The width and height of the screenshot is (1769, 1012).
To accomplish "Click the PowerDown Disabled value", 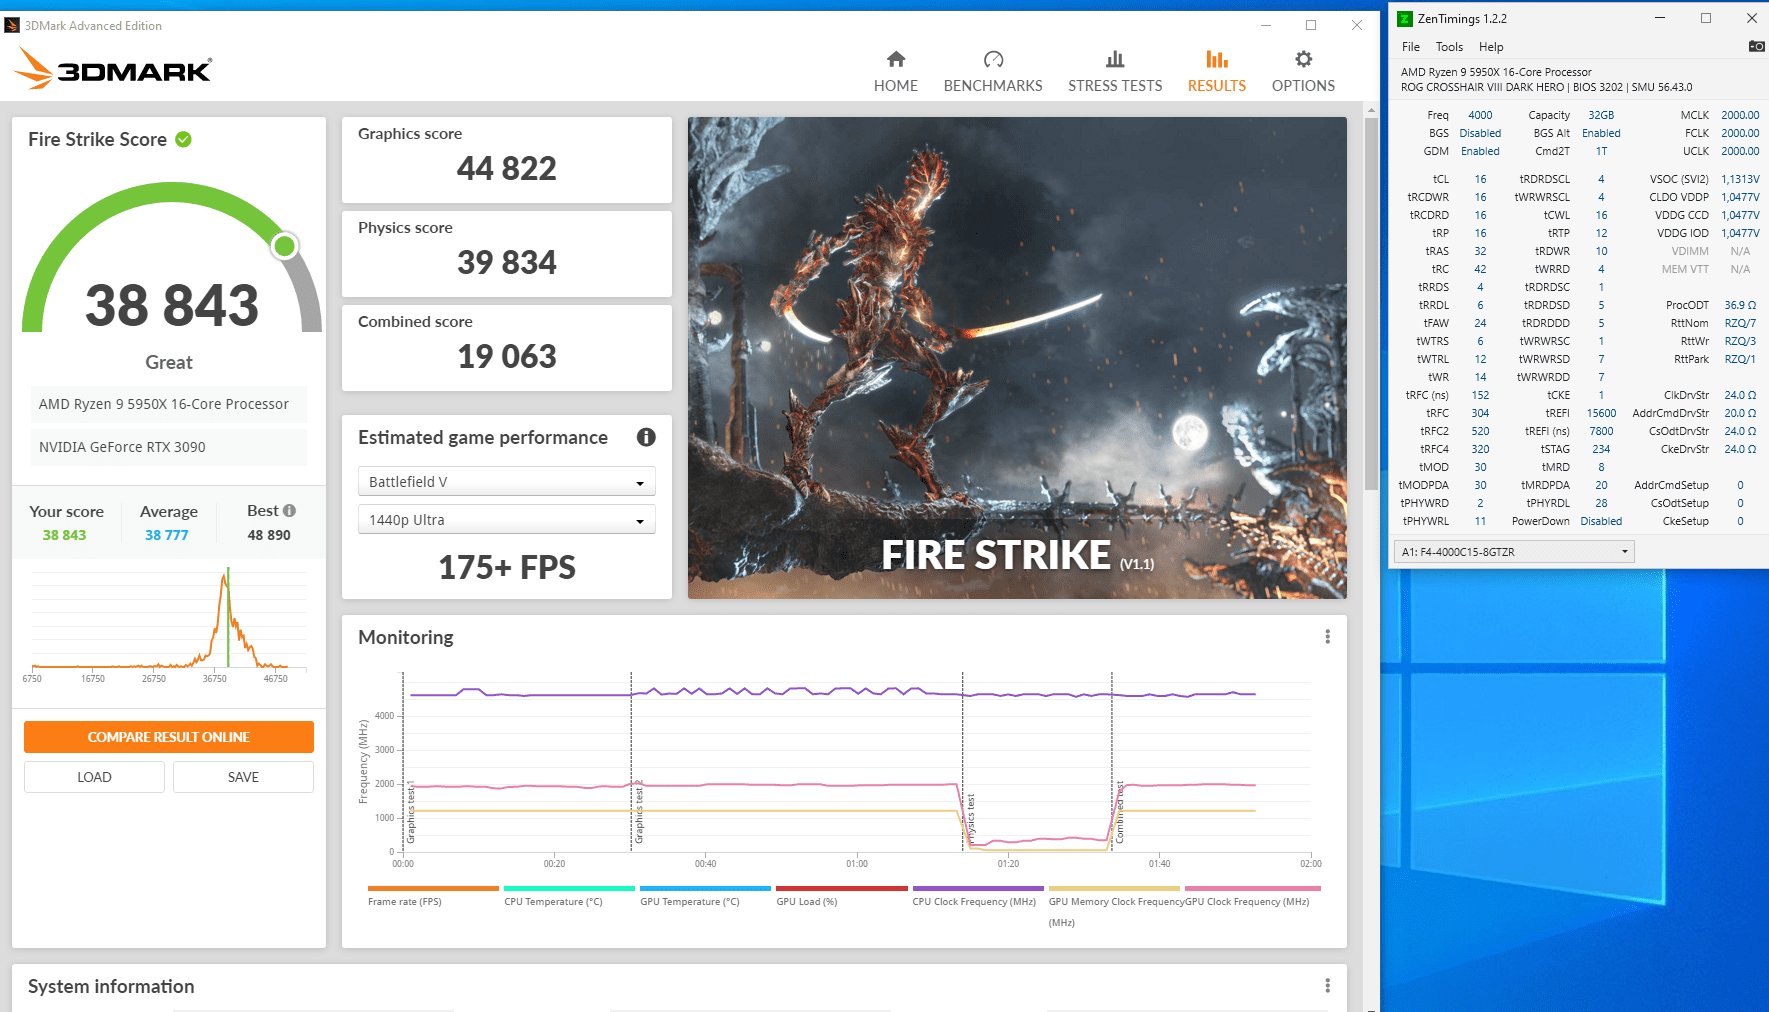I will point(1601,521).
